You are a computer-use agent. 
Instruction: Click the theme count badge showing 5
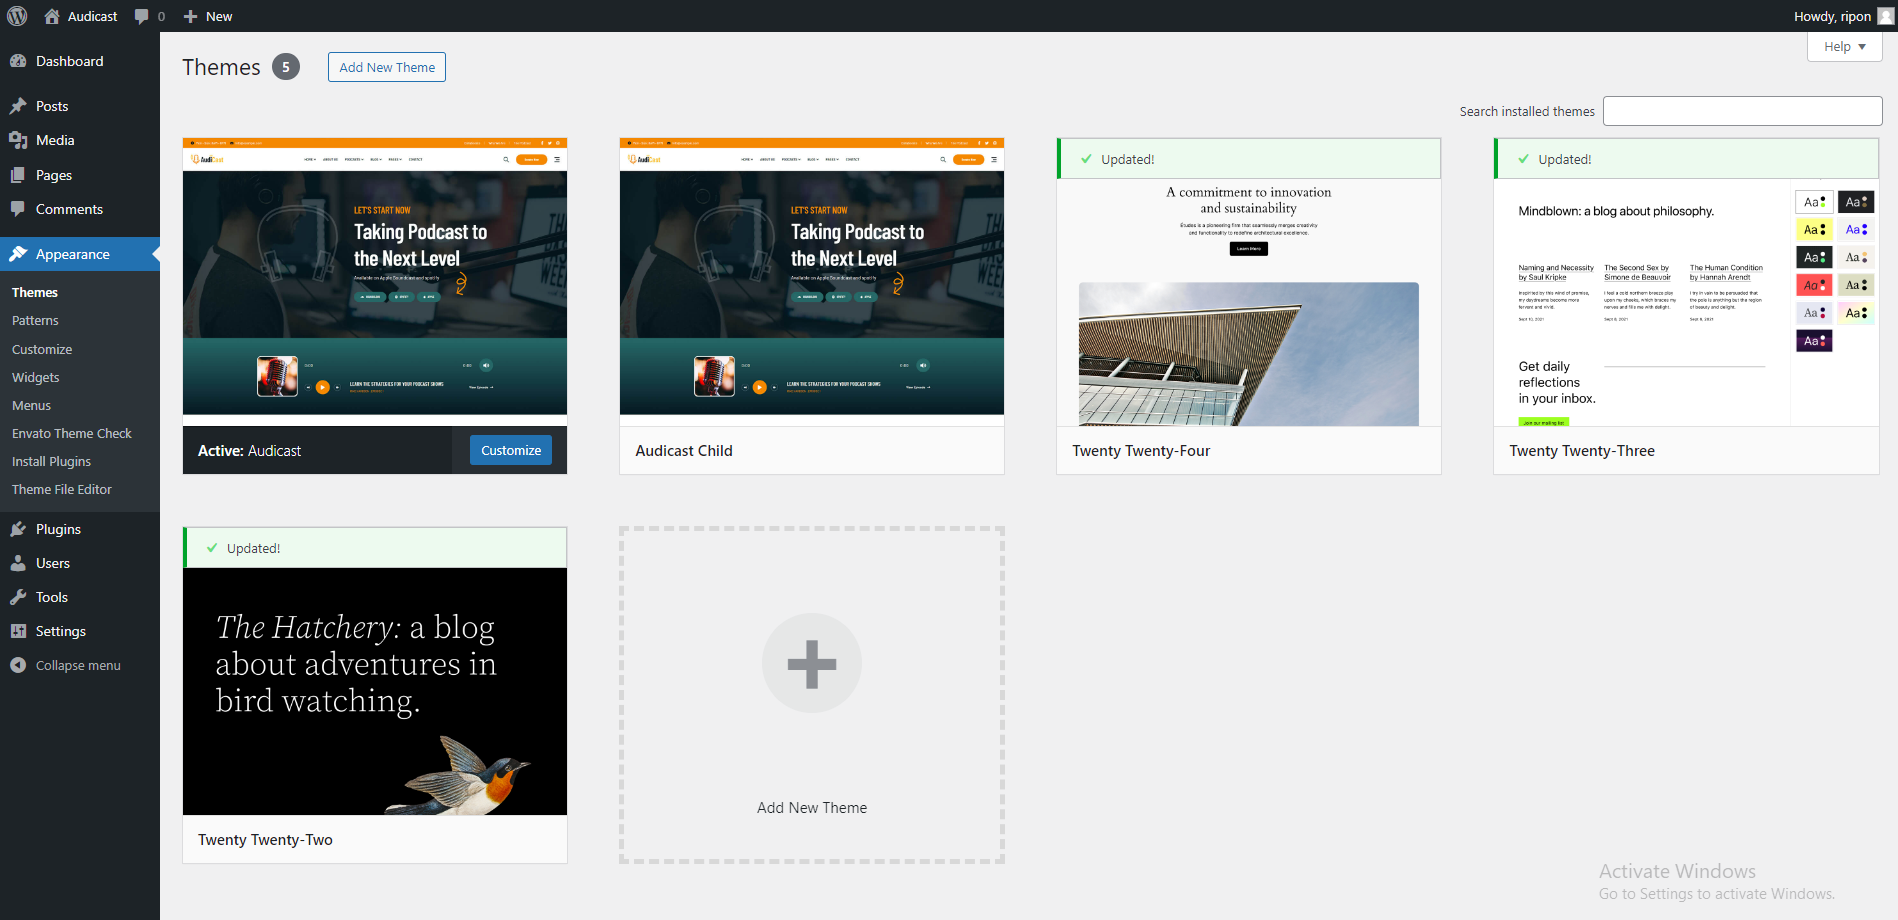[286, 67]
